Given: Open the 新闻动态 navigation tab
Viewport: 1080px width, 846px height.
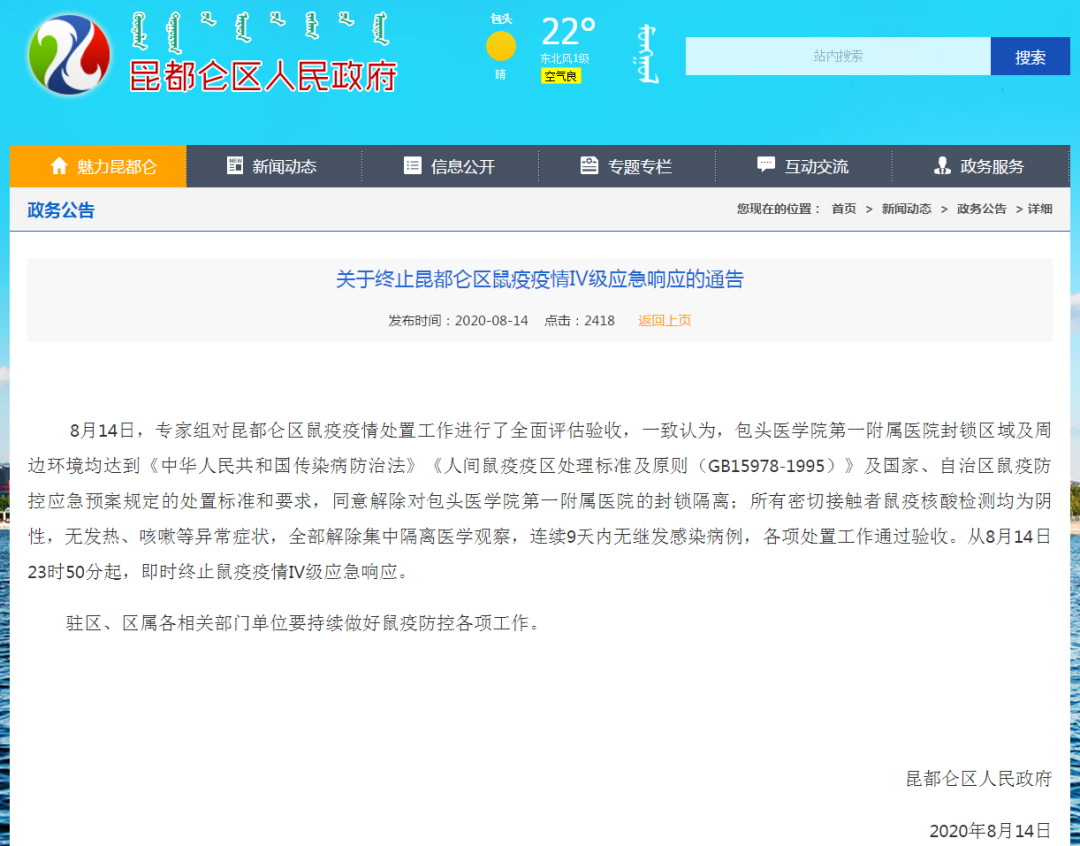Looking at the screenshot, I should tap(284, 167).
